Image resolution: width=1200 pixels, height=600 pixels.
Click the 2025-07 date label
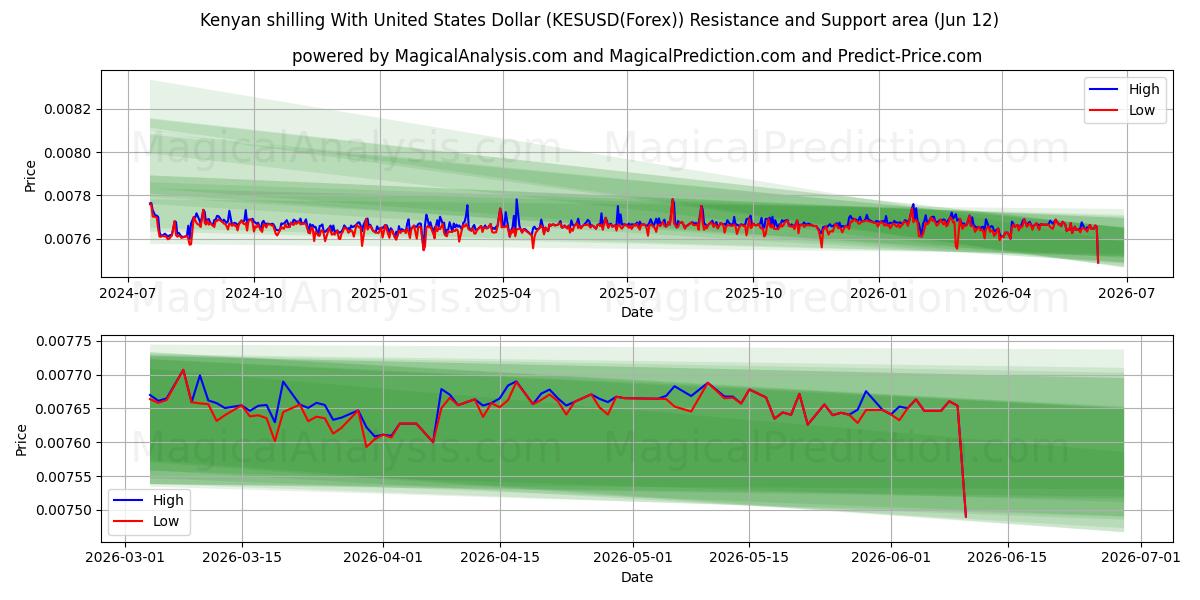[627, 293]
